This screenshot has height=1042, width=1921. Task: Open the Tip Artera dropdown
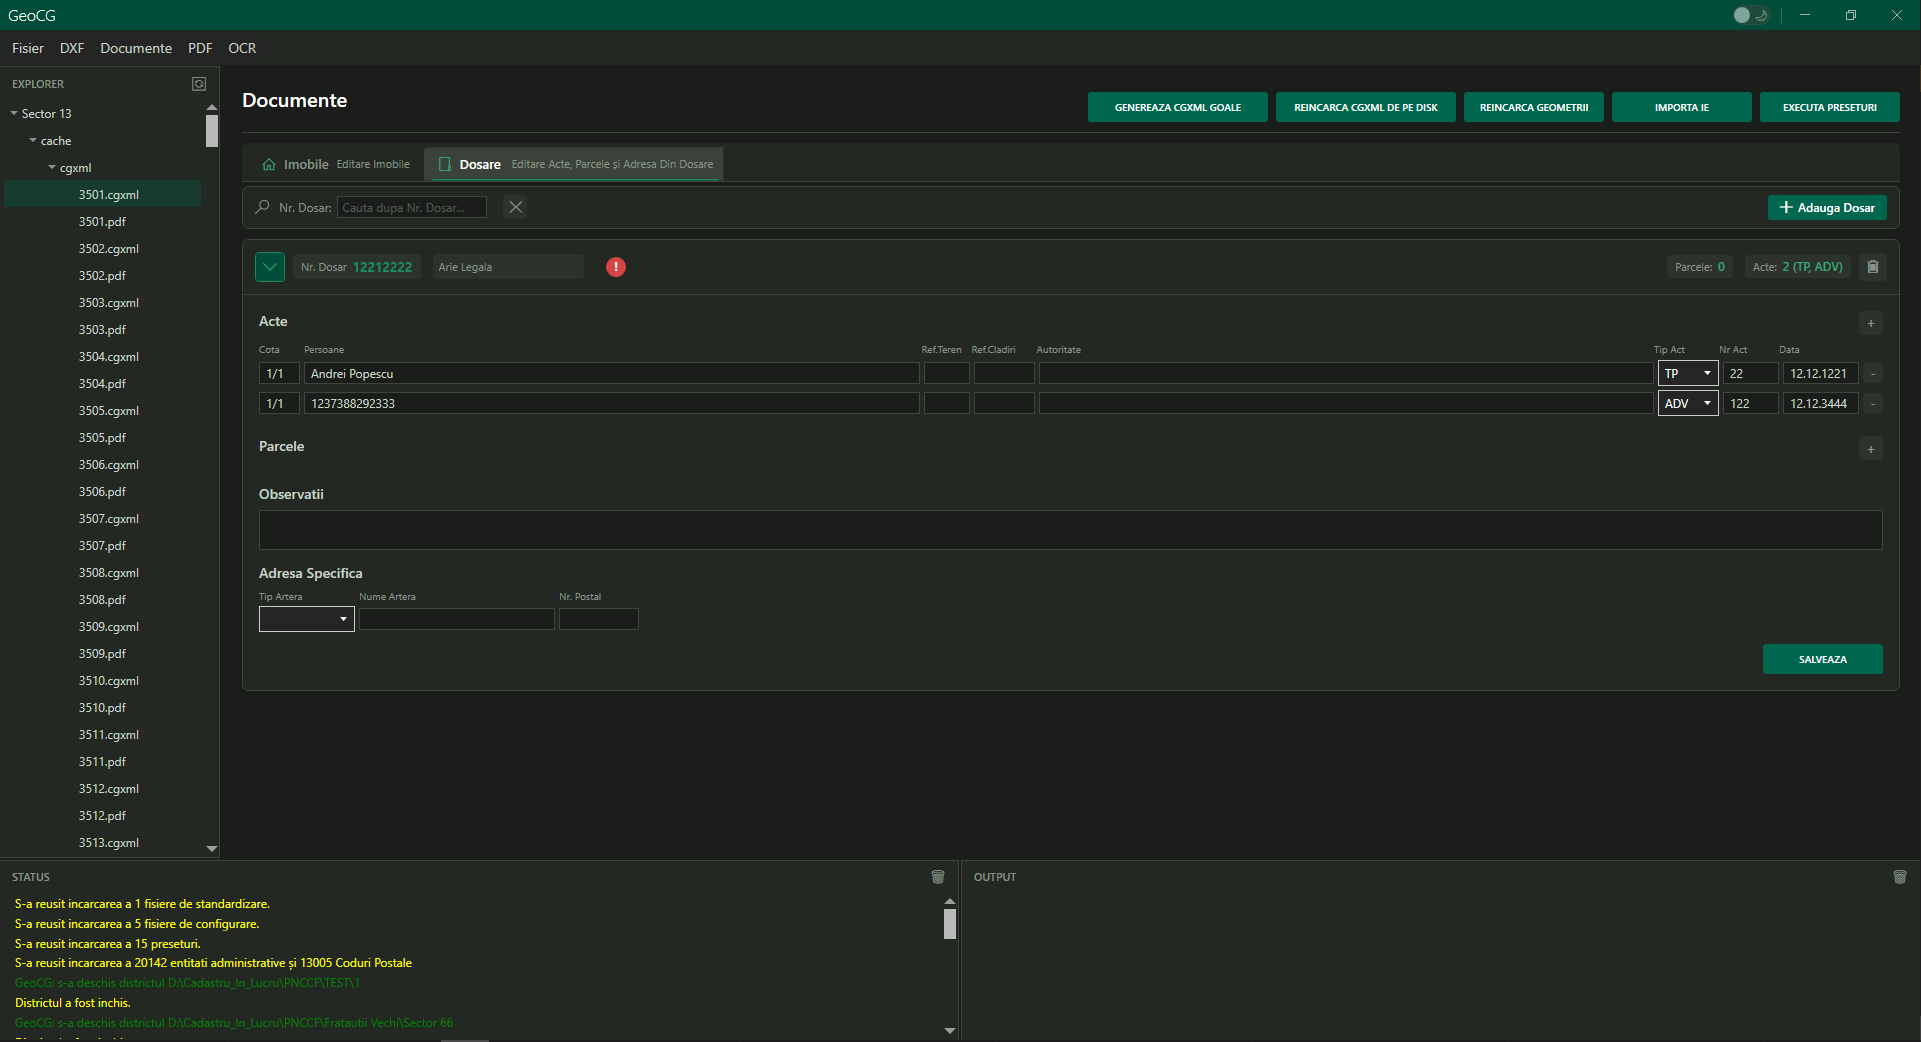click(306, 619)
